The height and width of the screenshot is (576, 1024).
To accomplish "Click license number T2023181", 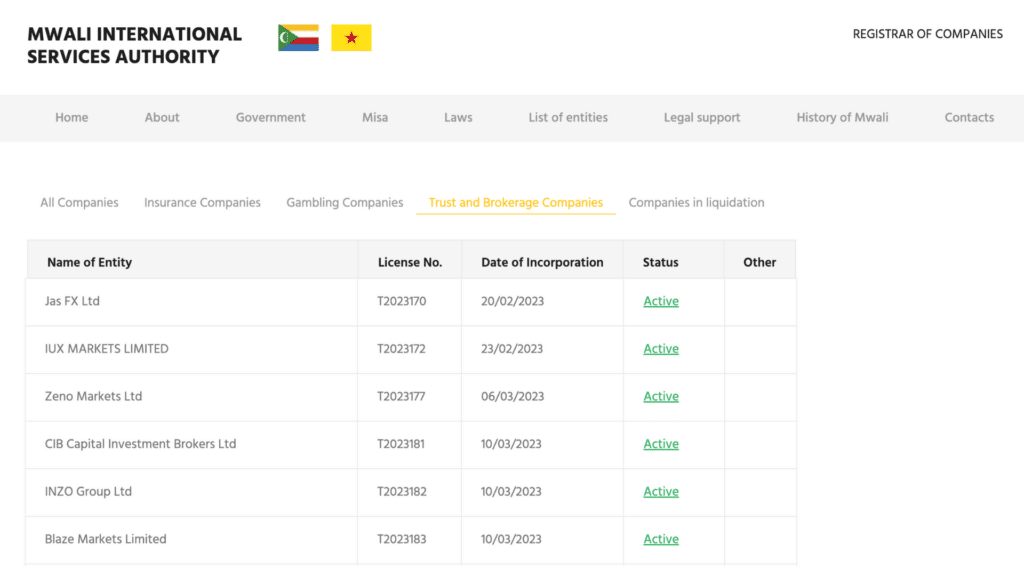I will click(400, 444).
